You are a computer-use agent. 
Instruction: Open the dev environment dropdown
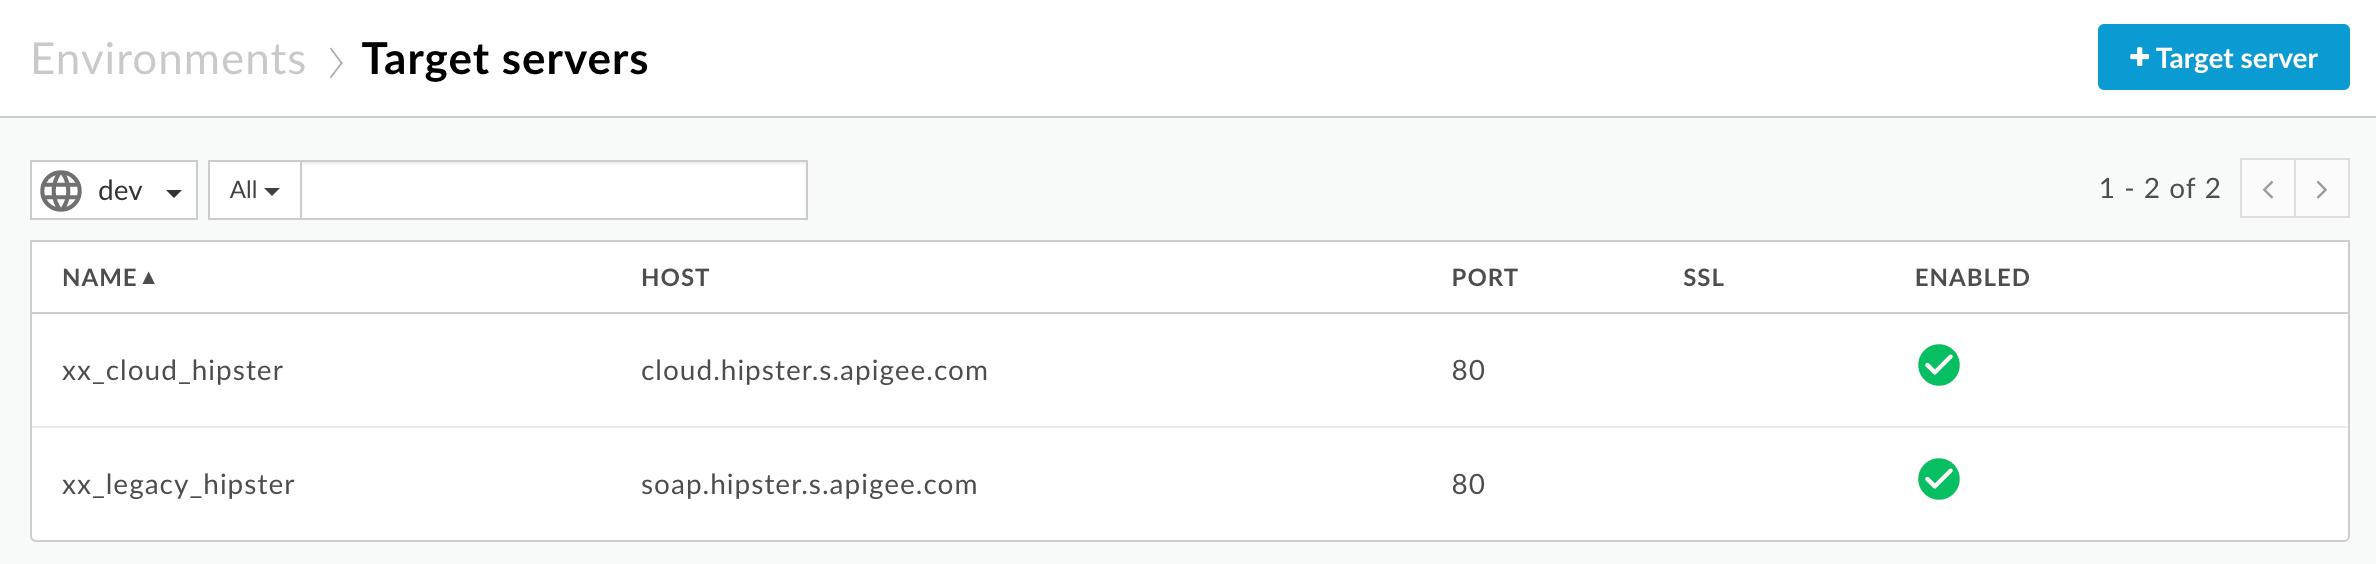pos(114,190)
